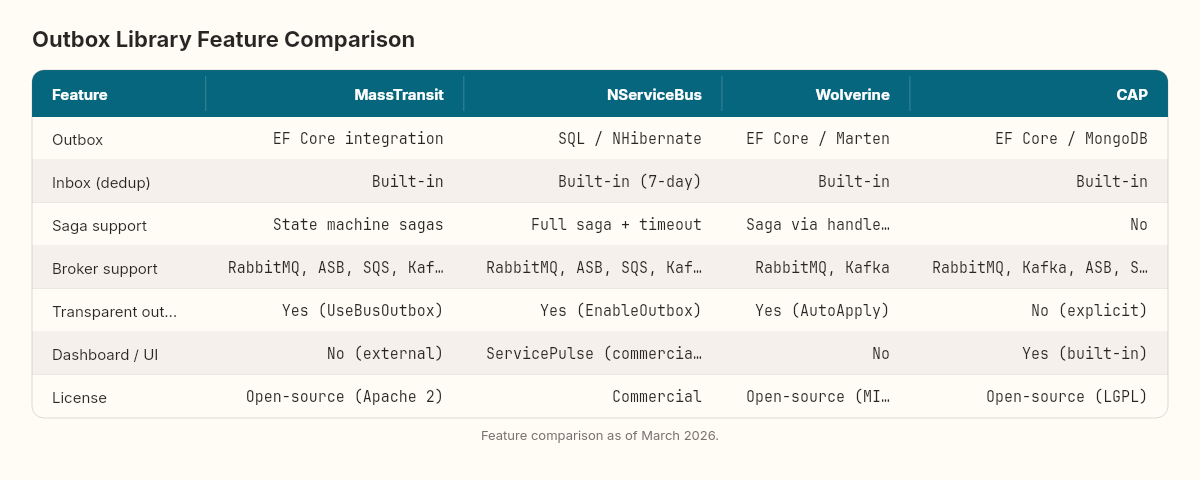The image size is (1200, 480).
Task: Select the NServiceBus column header
Action: [654, 95]
